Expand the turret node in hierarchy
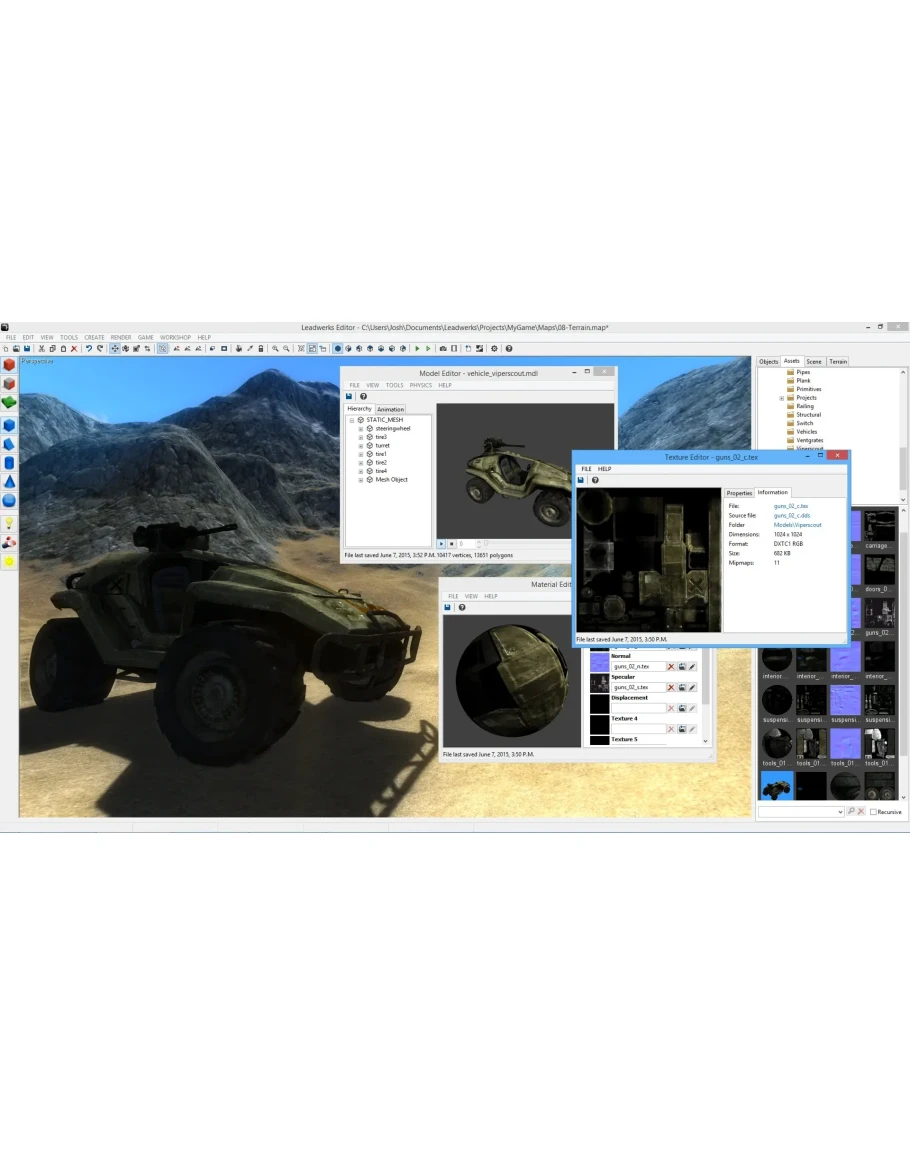Screen dimensions: 910x1155 pos(360,446)
